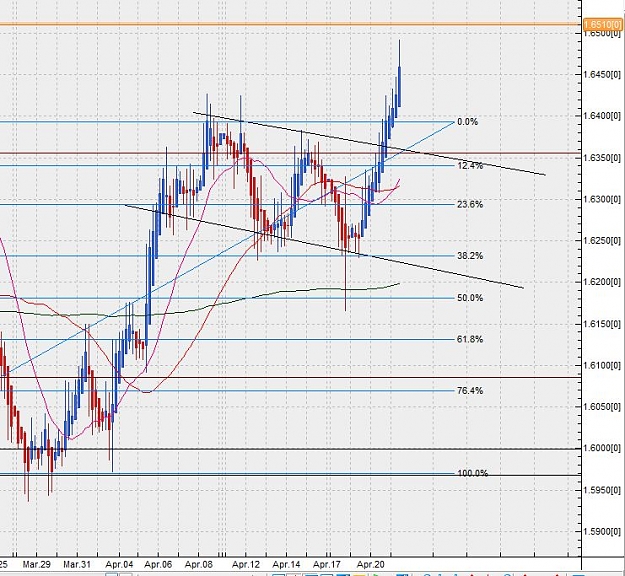Click the Apr.08 date label
Image resolution: width=625 pixels, height=576 pixels.
(199, 564)
